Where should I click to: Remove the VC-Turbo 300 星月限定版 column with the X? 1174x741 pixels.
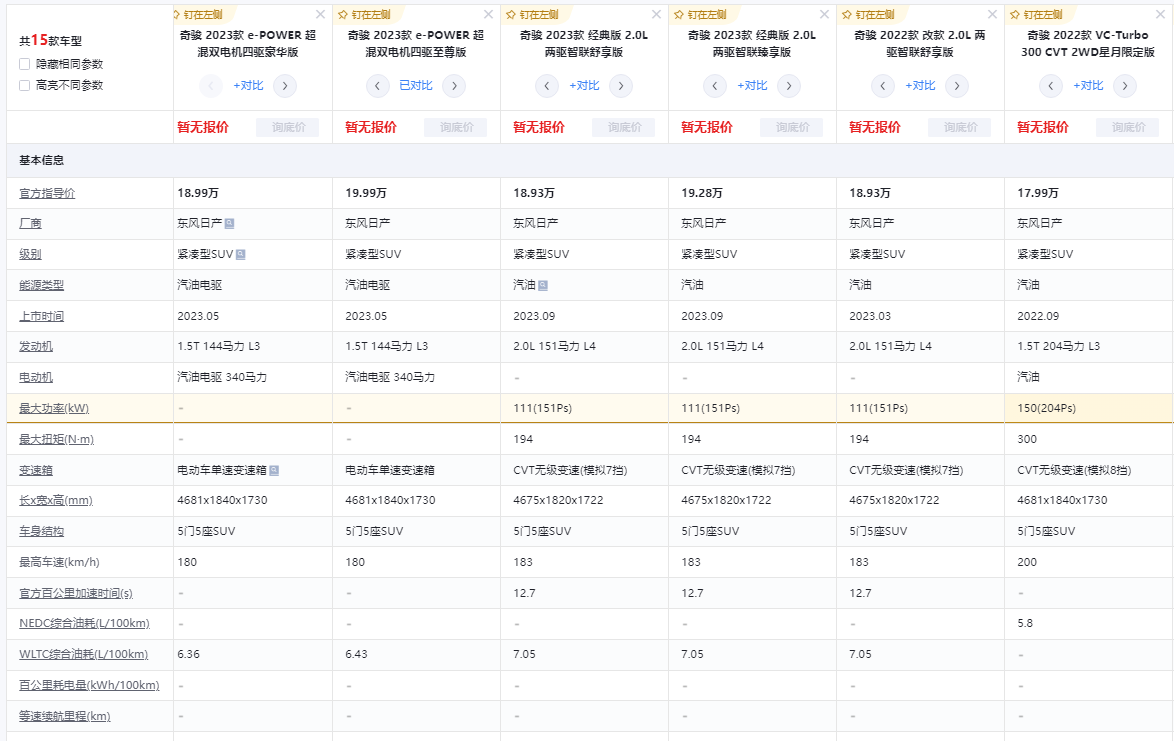point(1160,14)
